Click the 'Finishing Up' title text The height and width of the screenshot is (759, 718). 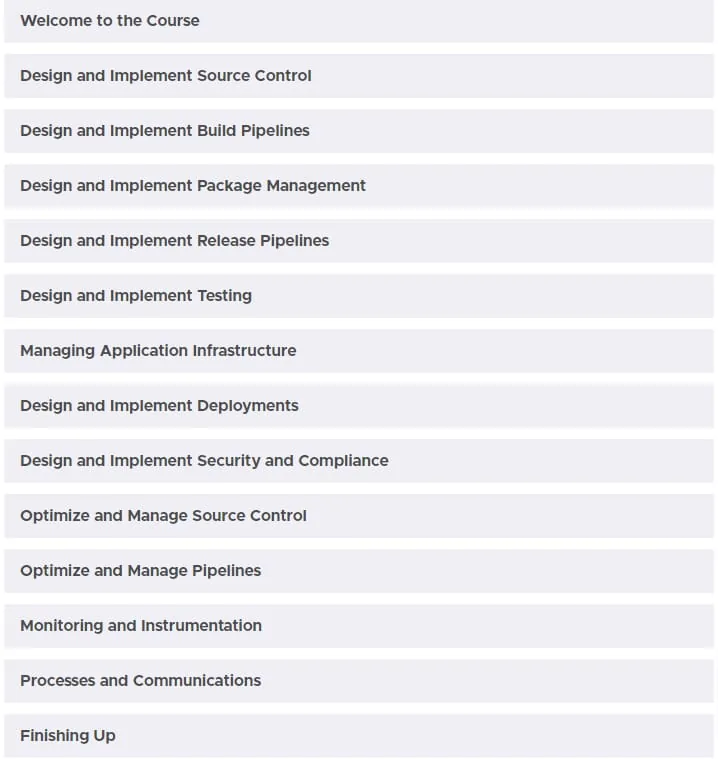(68, 736)
